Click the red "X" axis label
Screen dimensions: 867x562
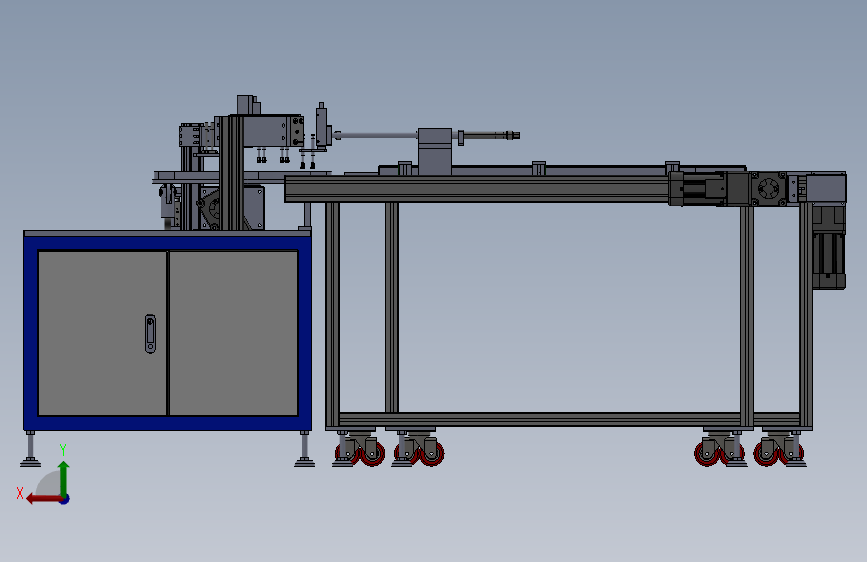pyautogui.click(x=20, y=493)
